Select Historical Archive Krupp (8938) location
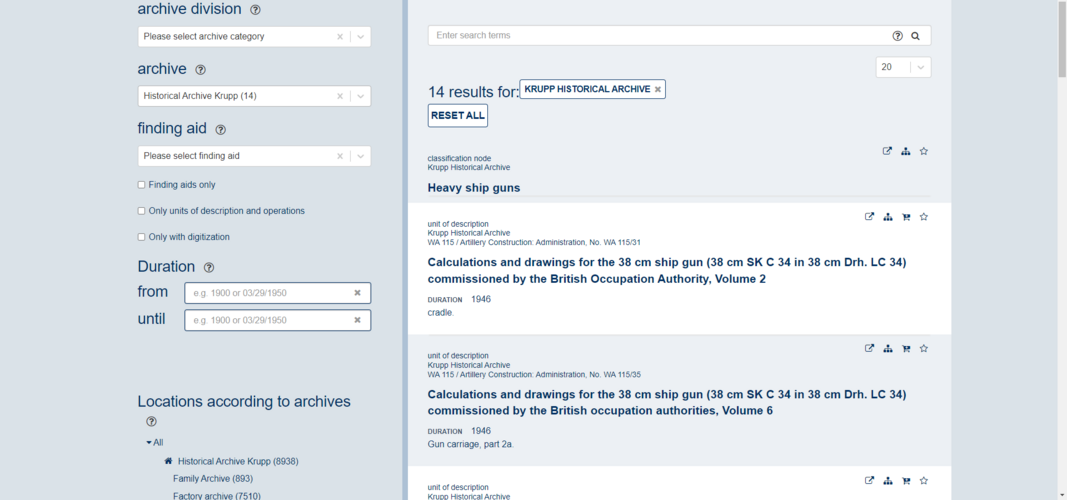This screenshot has width=1067, height=500. pos(238,461)
